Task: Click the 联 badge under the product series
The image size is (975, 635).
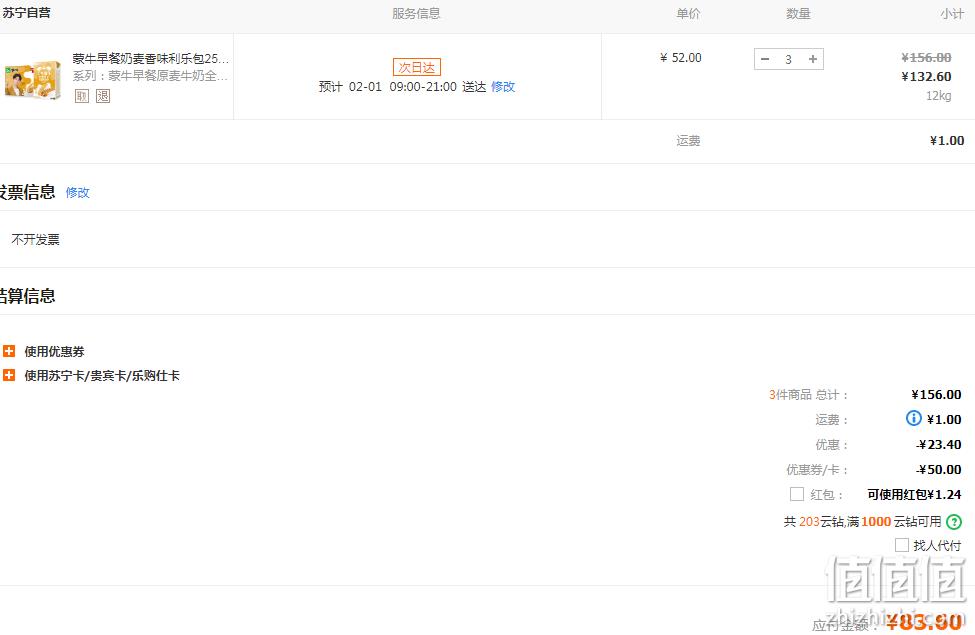Action: point(82,96)
